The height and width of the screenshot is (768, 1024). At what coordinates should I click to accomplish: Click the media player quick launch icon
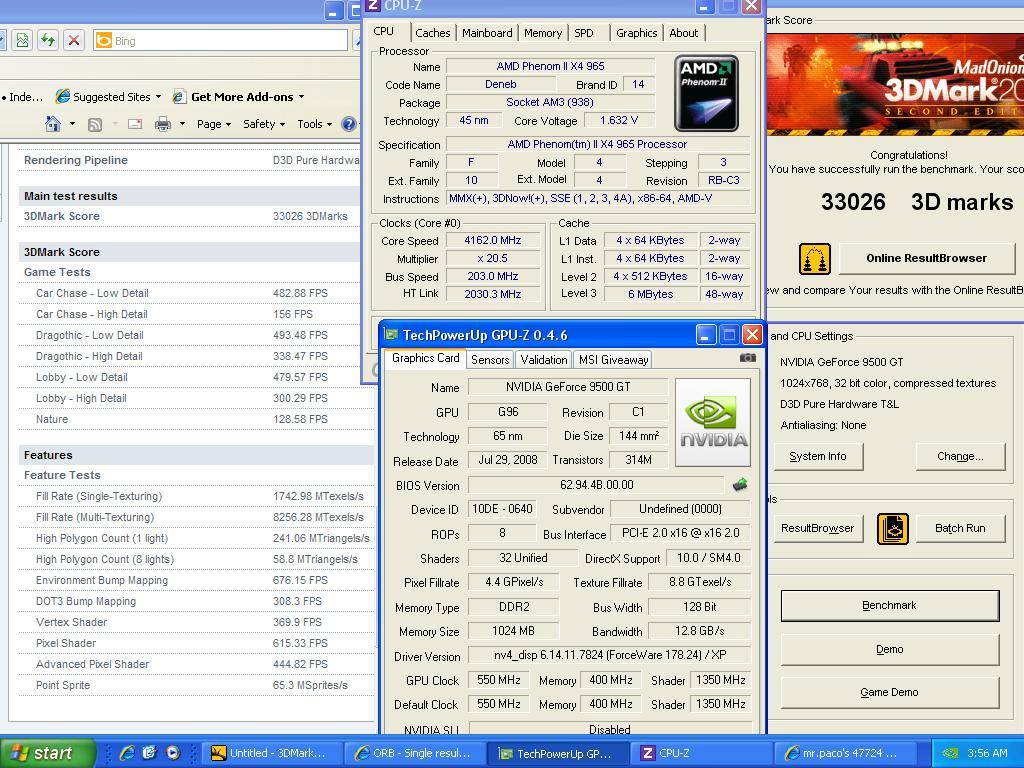[172, 753]
